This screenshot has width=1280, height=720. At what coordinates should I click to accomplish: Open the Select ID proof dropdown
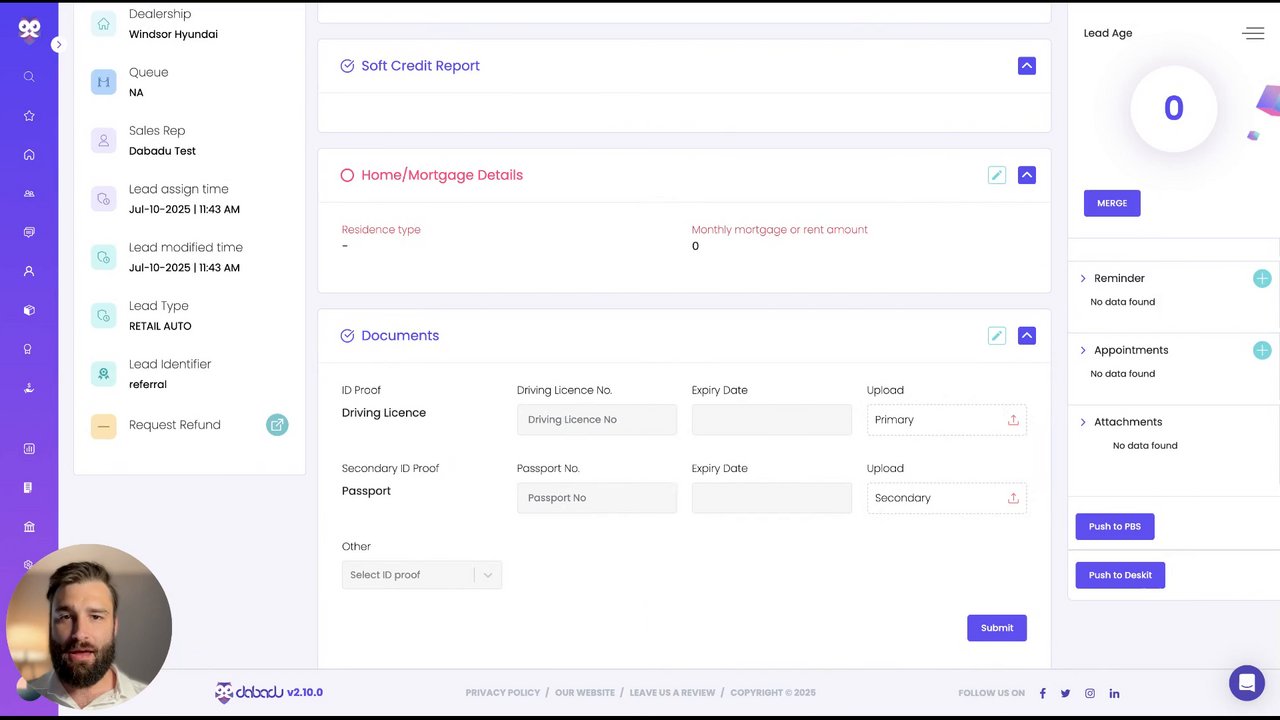pyautogui.click(x=421, y=575)
